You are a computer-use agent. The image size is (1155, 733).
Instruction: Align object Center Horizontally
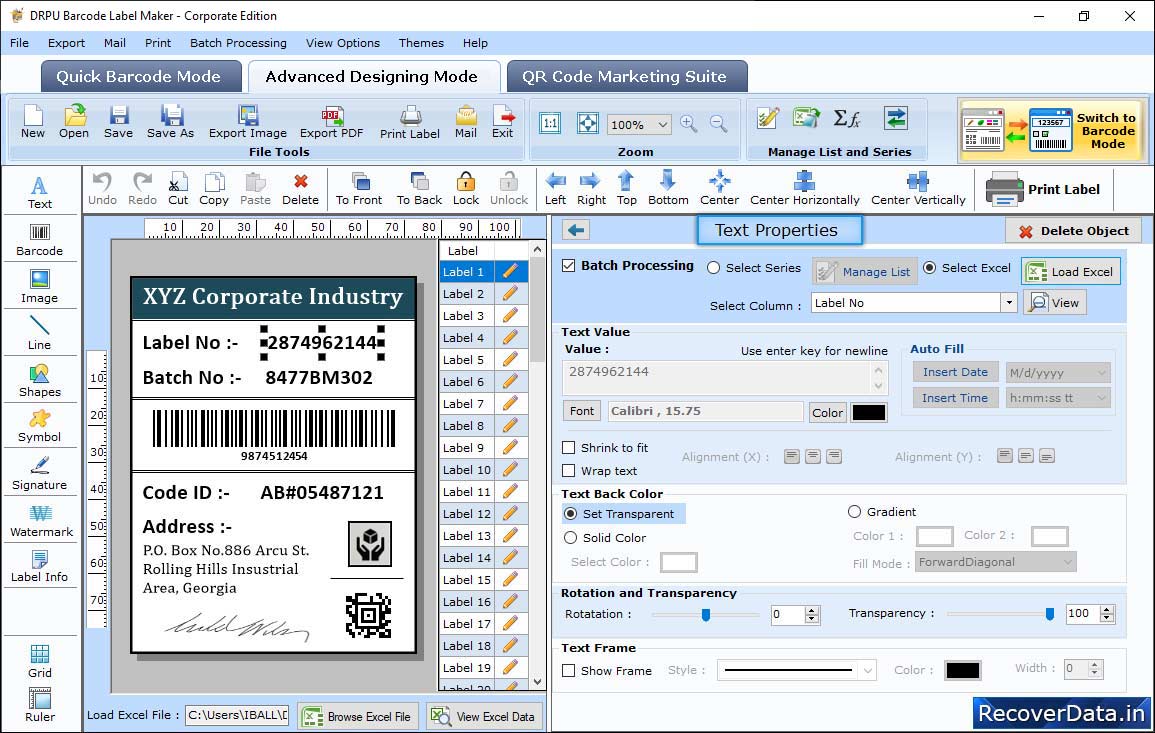804,189
